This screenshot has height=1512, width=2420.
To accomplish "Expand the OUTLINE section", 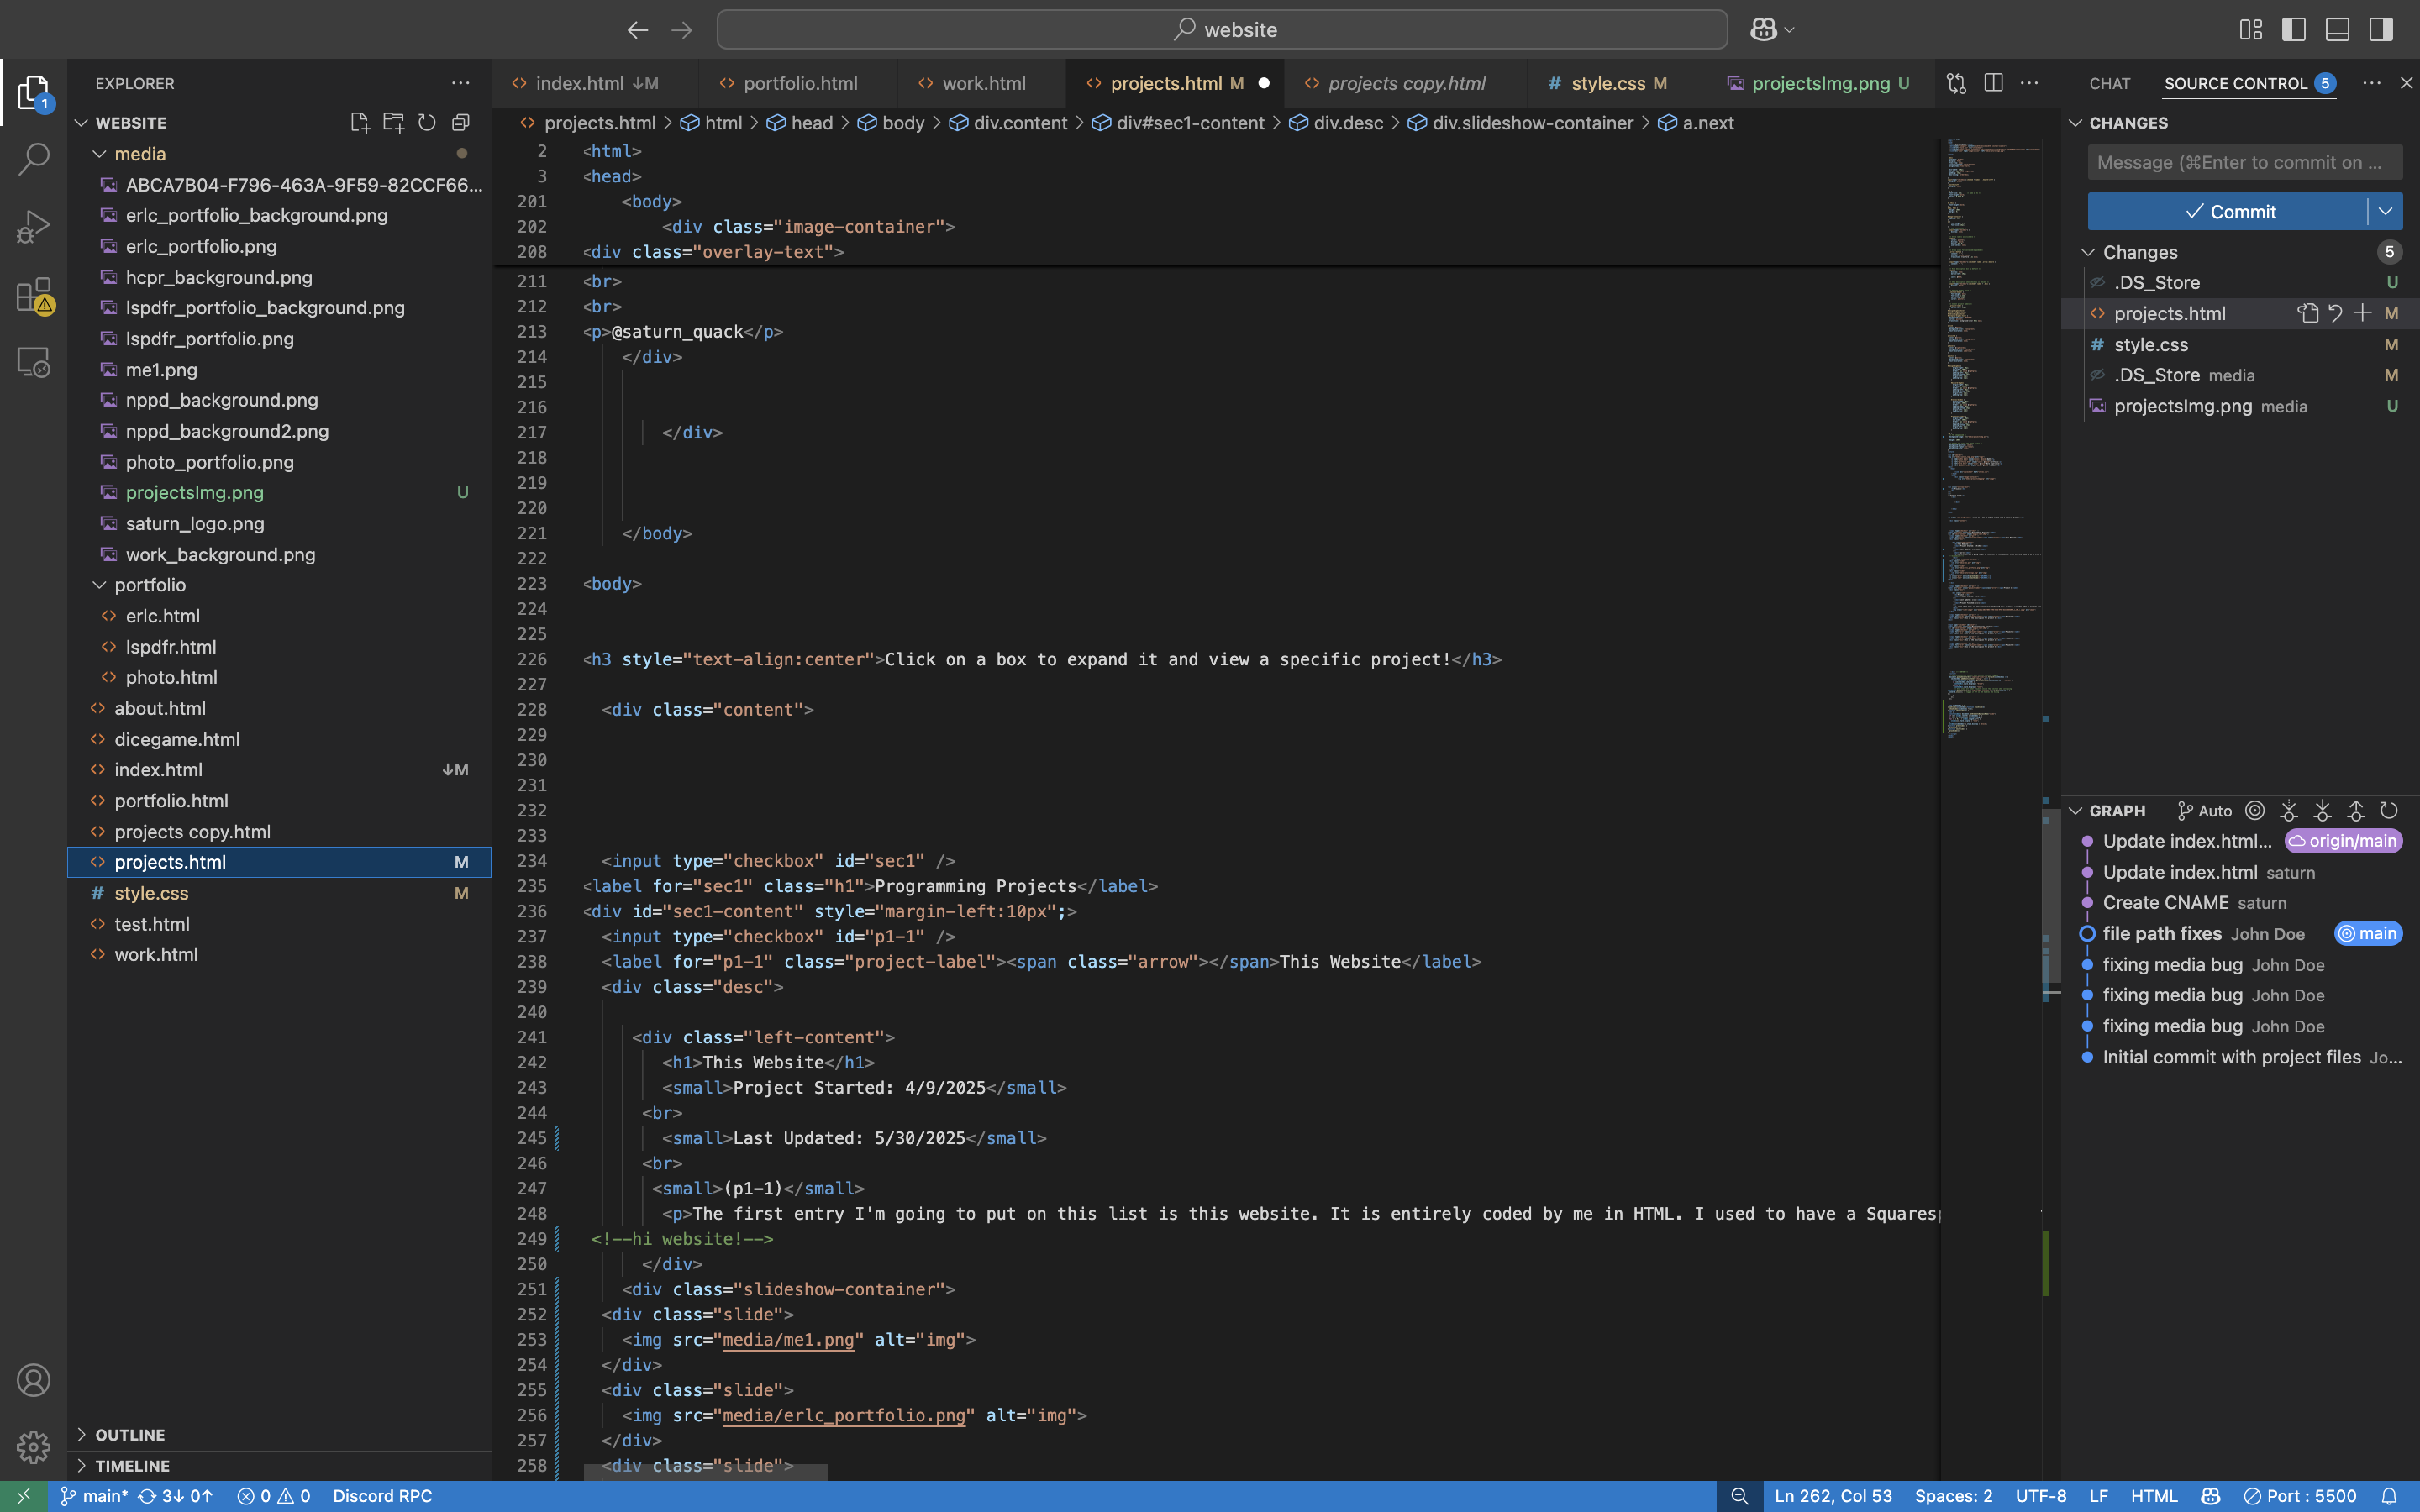I will 82,1434.
